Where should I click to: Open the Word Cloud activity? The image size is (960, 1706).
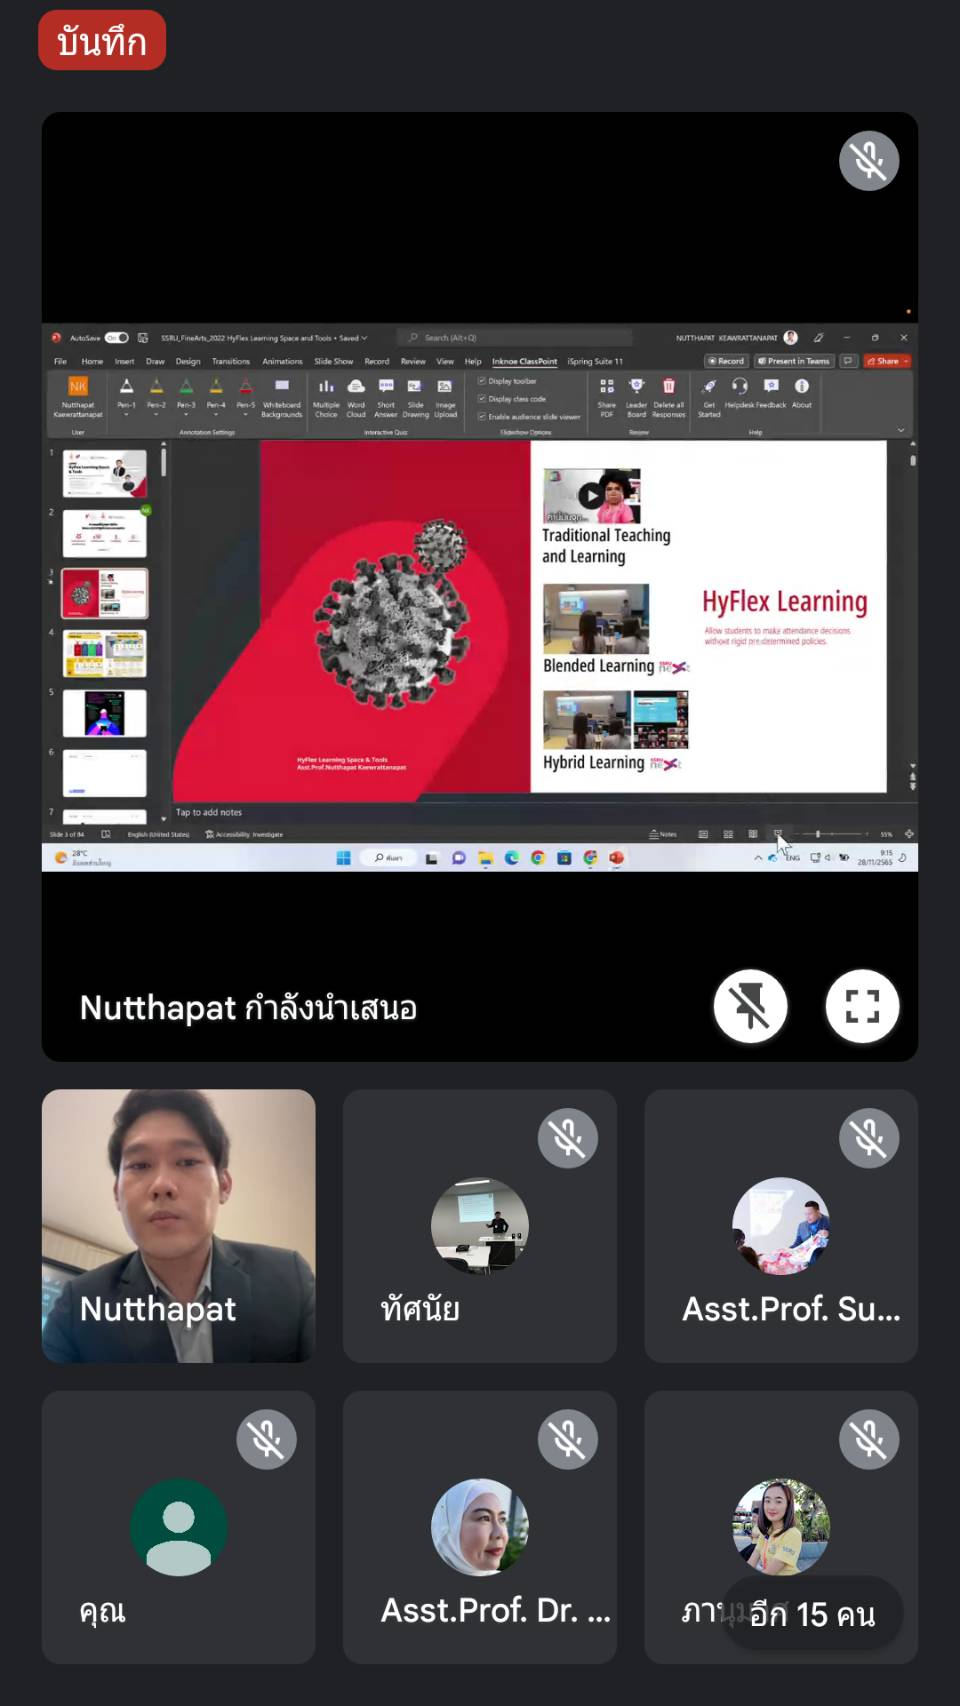(x=356, y=387)
